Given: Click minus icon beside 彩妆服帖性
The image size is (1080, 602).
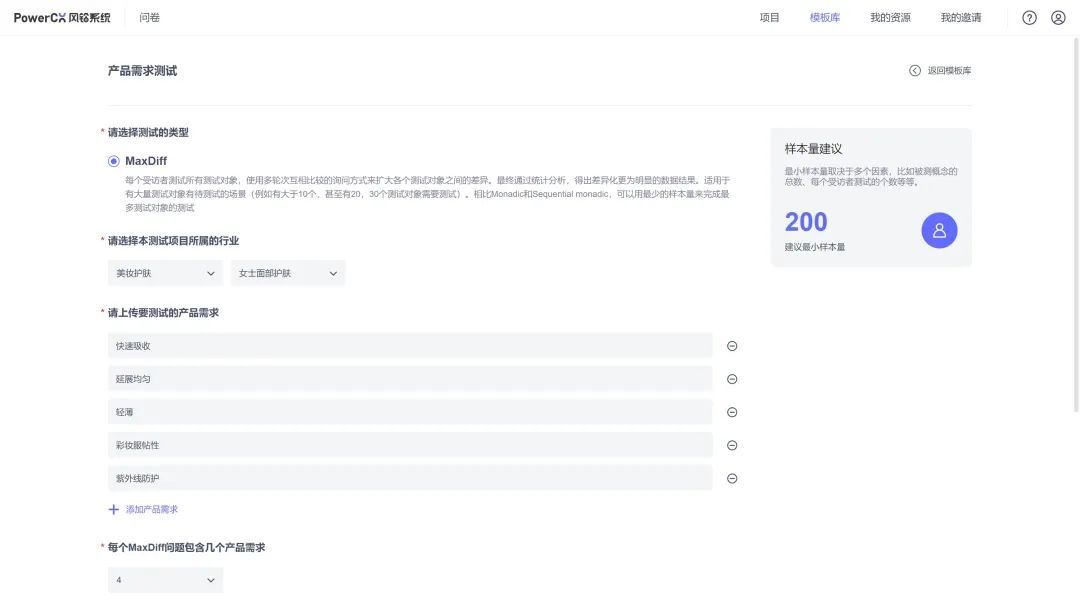Looking at the screenshot, I should [732, 445].
